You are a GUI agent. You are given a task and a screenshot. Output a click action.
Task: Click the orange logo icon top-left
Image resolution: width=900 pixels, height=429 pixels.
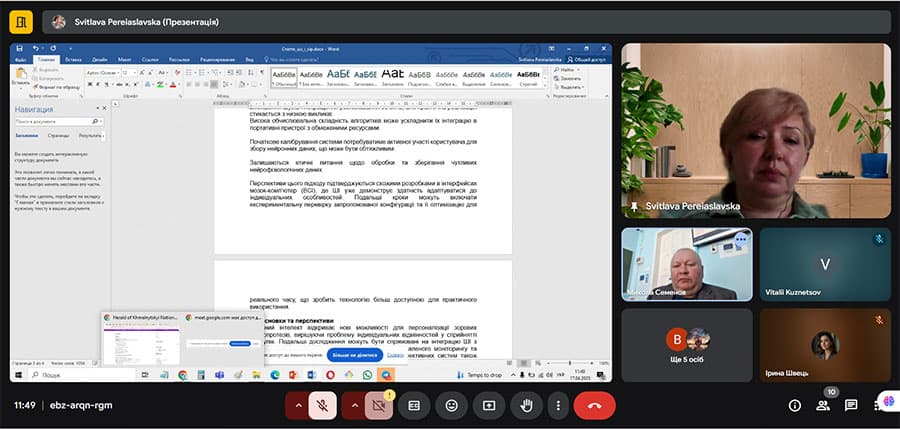(20, 21)
